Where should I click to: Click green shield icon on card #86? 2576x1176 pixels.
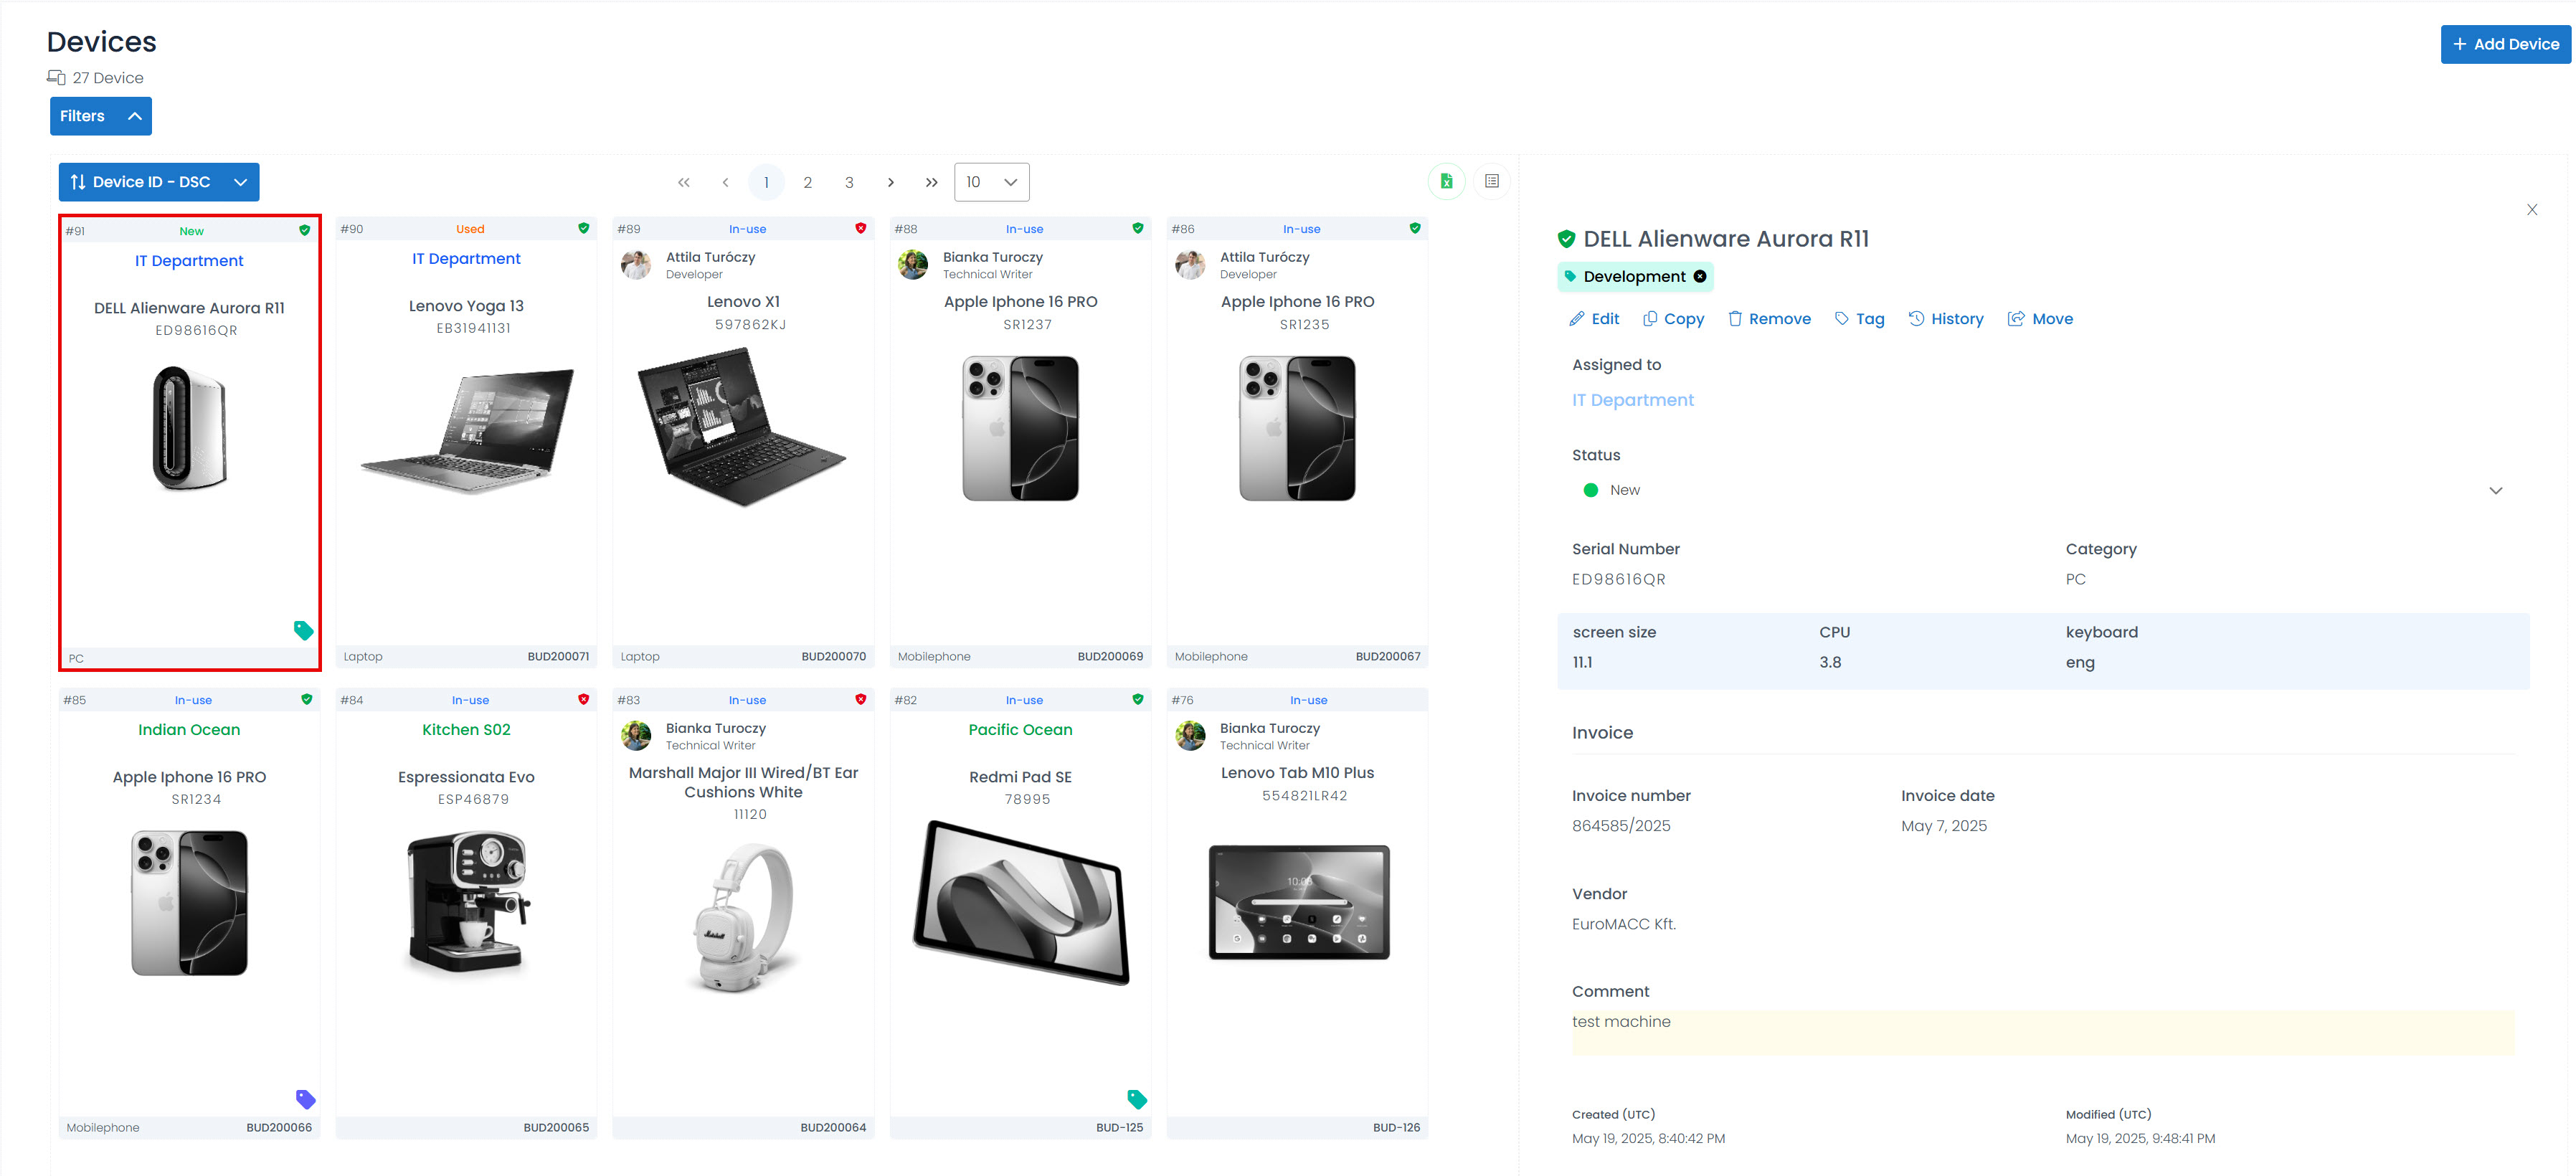point(1414,228)
